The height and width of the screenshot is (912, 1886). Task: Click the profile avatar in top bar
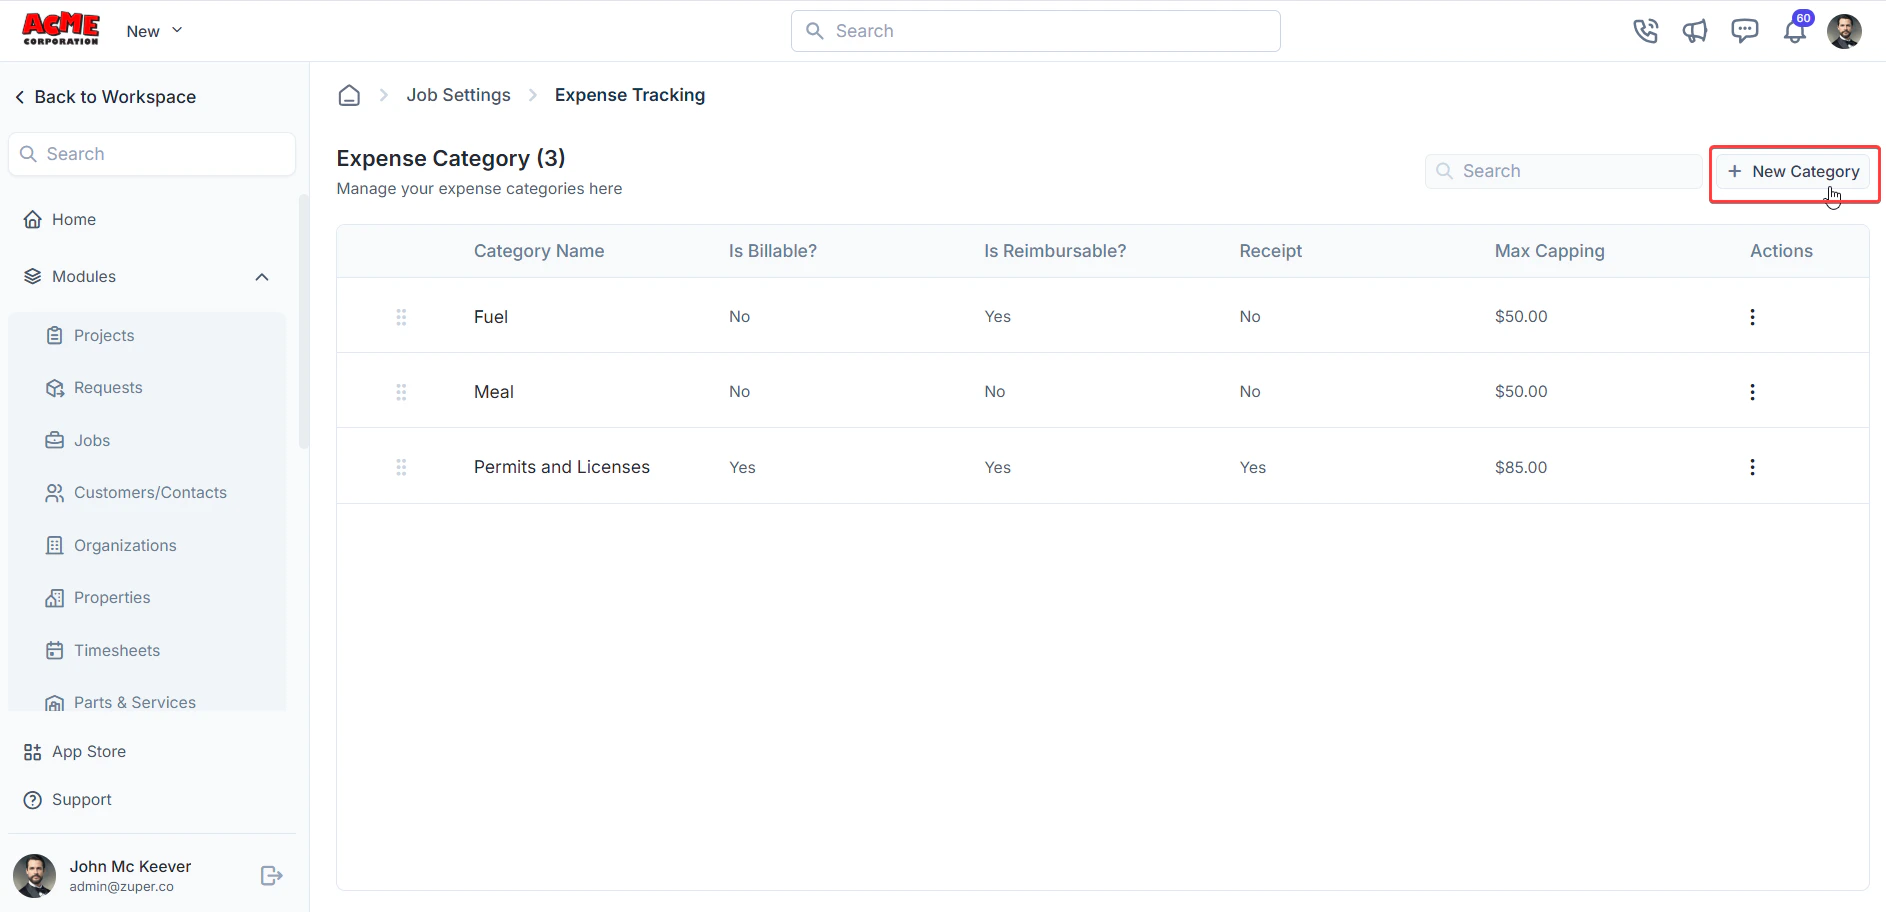[x=1844, y=31]
